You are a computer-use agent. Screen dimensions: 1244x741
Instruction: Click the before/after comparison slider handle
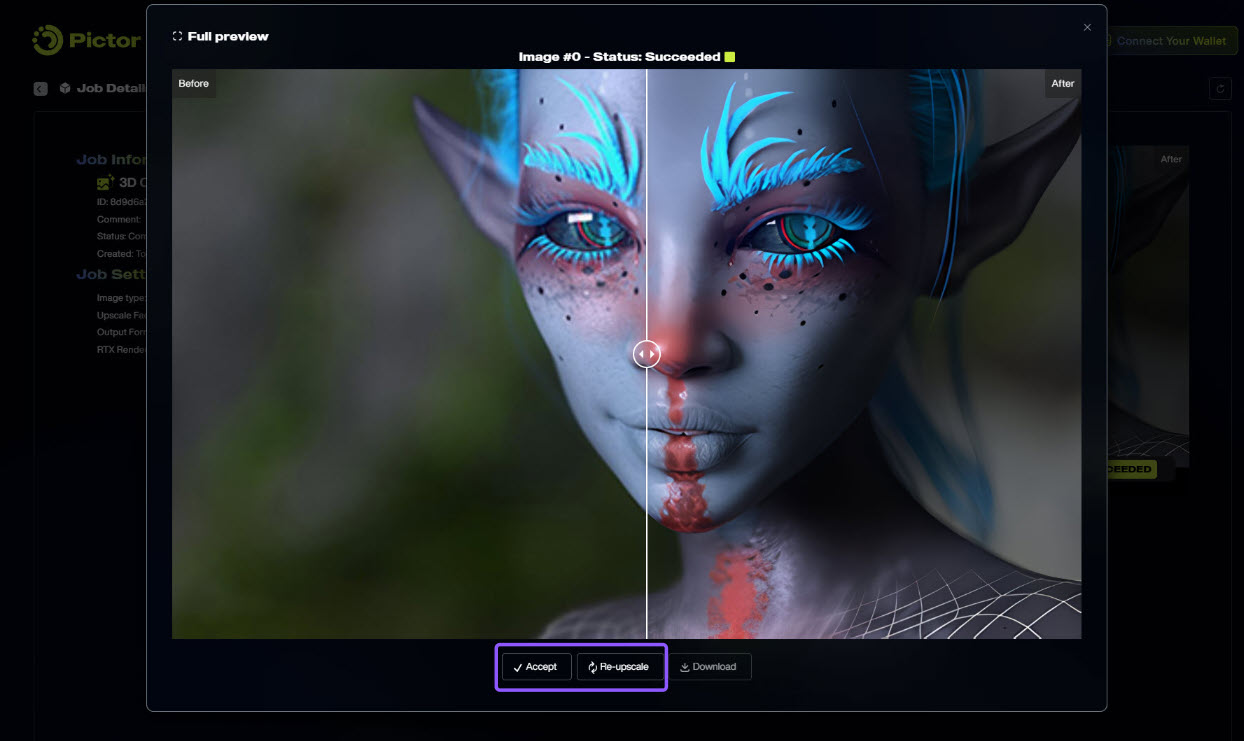pos(647,354)
